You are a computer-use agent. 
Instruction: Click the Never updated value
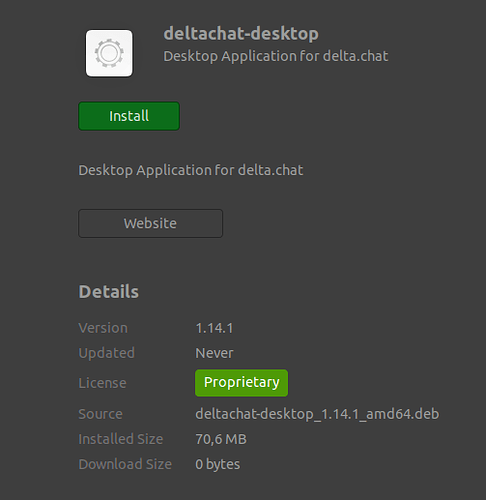coord(214,353)
